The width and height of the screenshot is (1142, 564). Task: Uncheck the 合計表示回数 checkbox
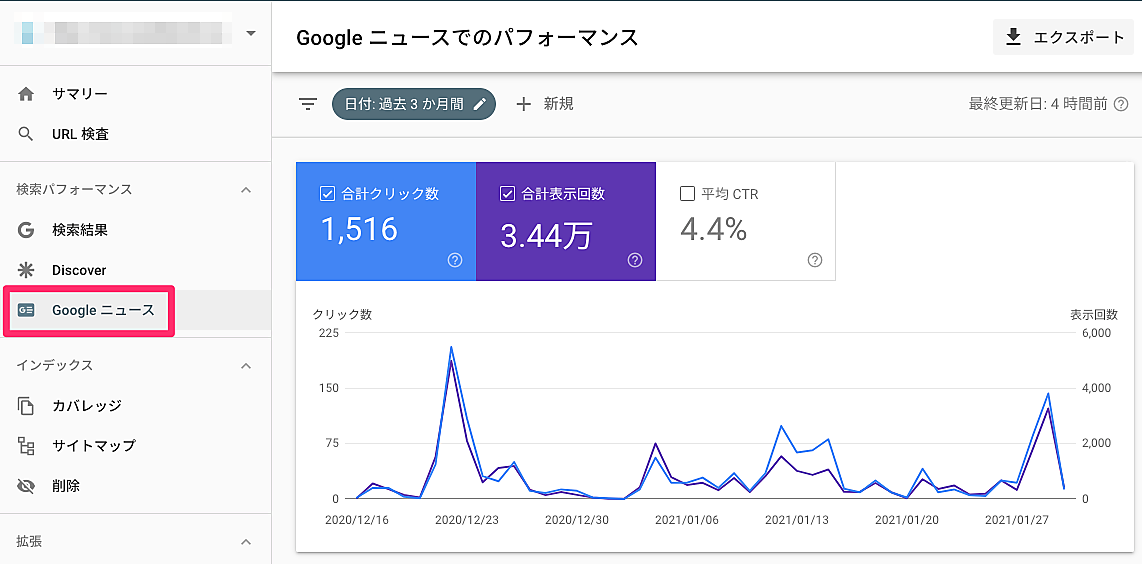coord(507,194)
